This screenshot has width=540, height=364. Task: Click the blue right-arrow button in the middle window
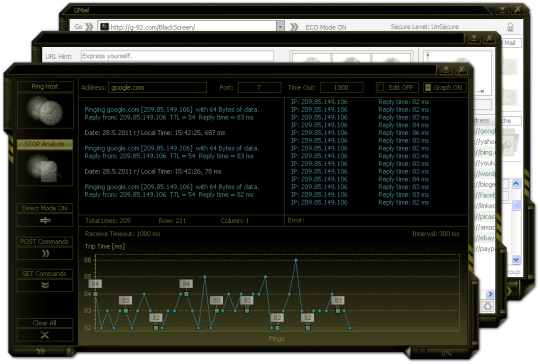click(490, 294)
